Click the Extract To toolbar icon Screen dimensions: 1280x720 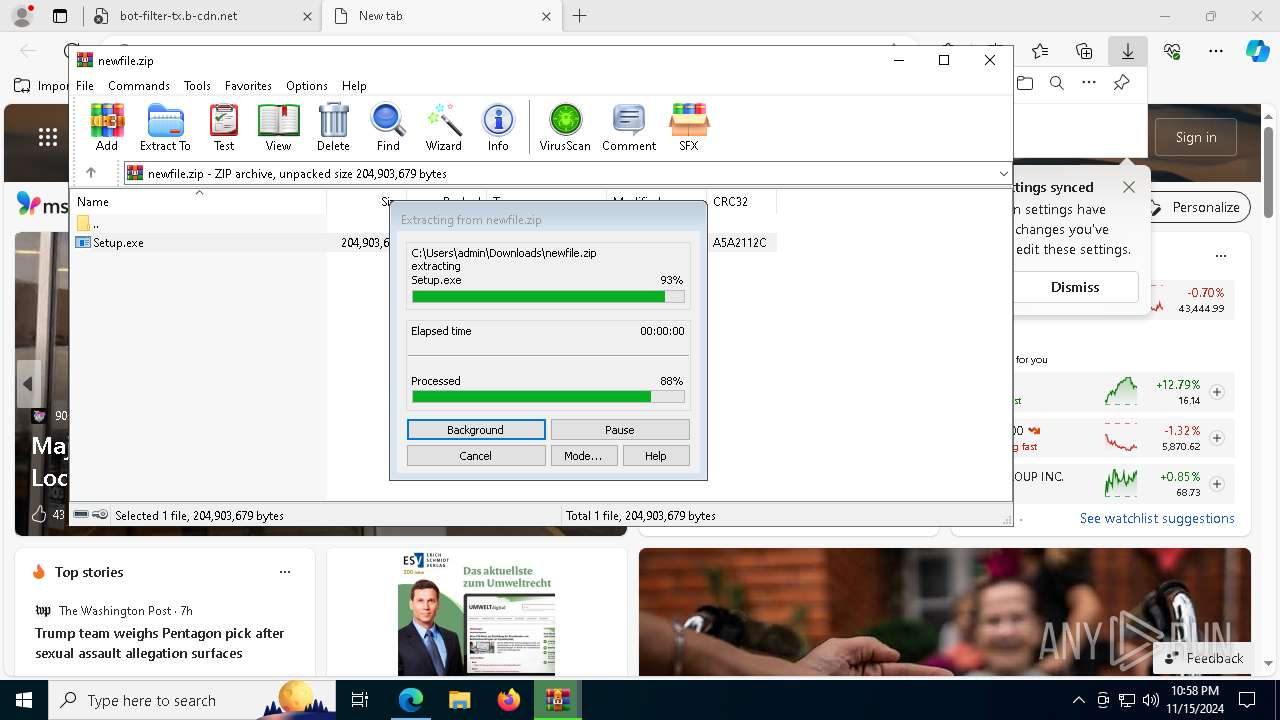[165, 127]
